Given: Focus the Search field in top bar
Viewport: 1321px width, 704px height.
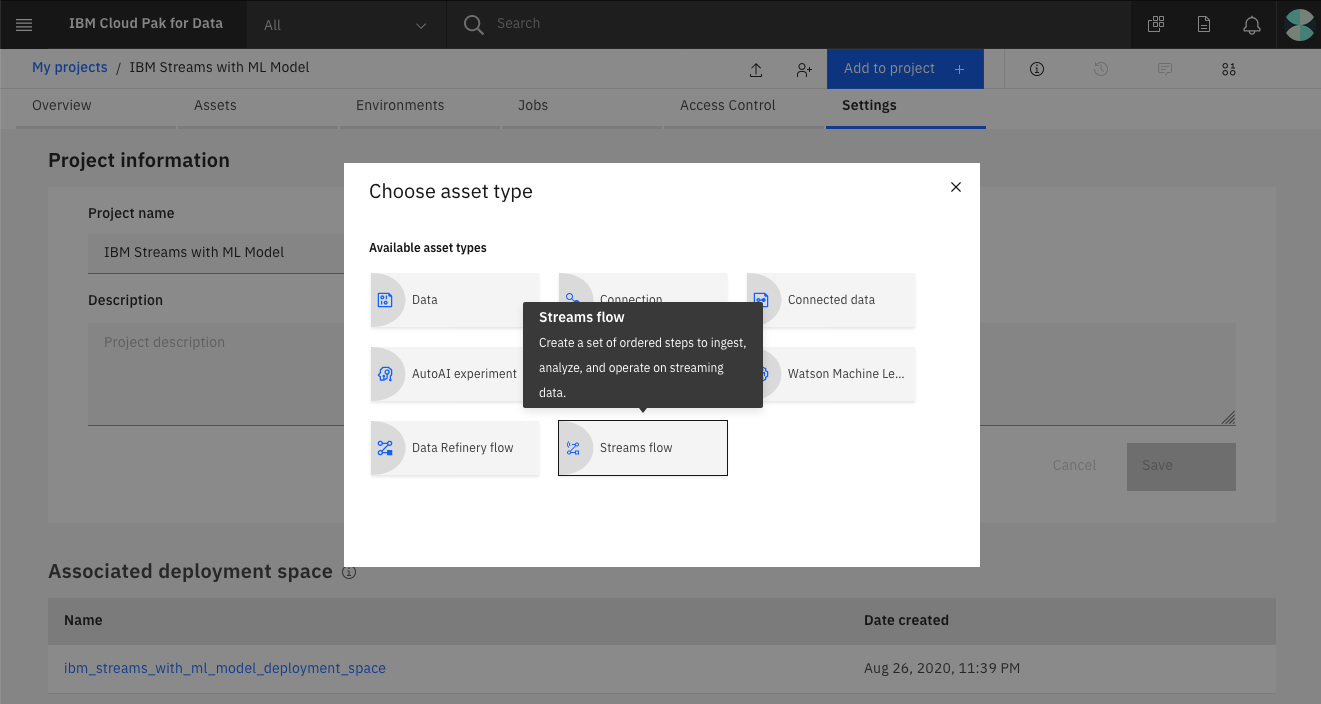Looking at the screenshot, I should (x=790, y=24).
